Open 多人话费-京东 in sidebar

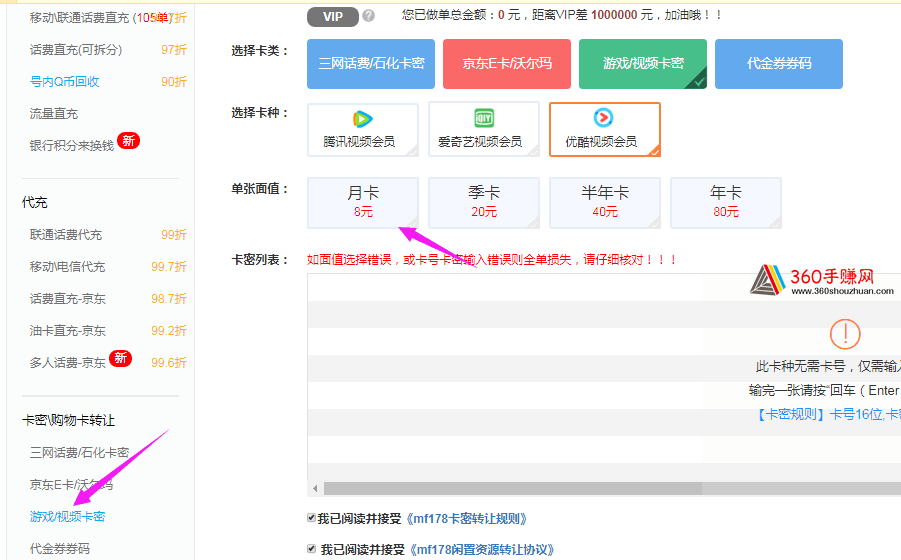[68, 363]
